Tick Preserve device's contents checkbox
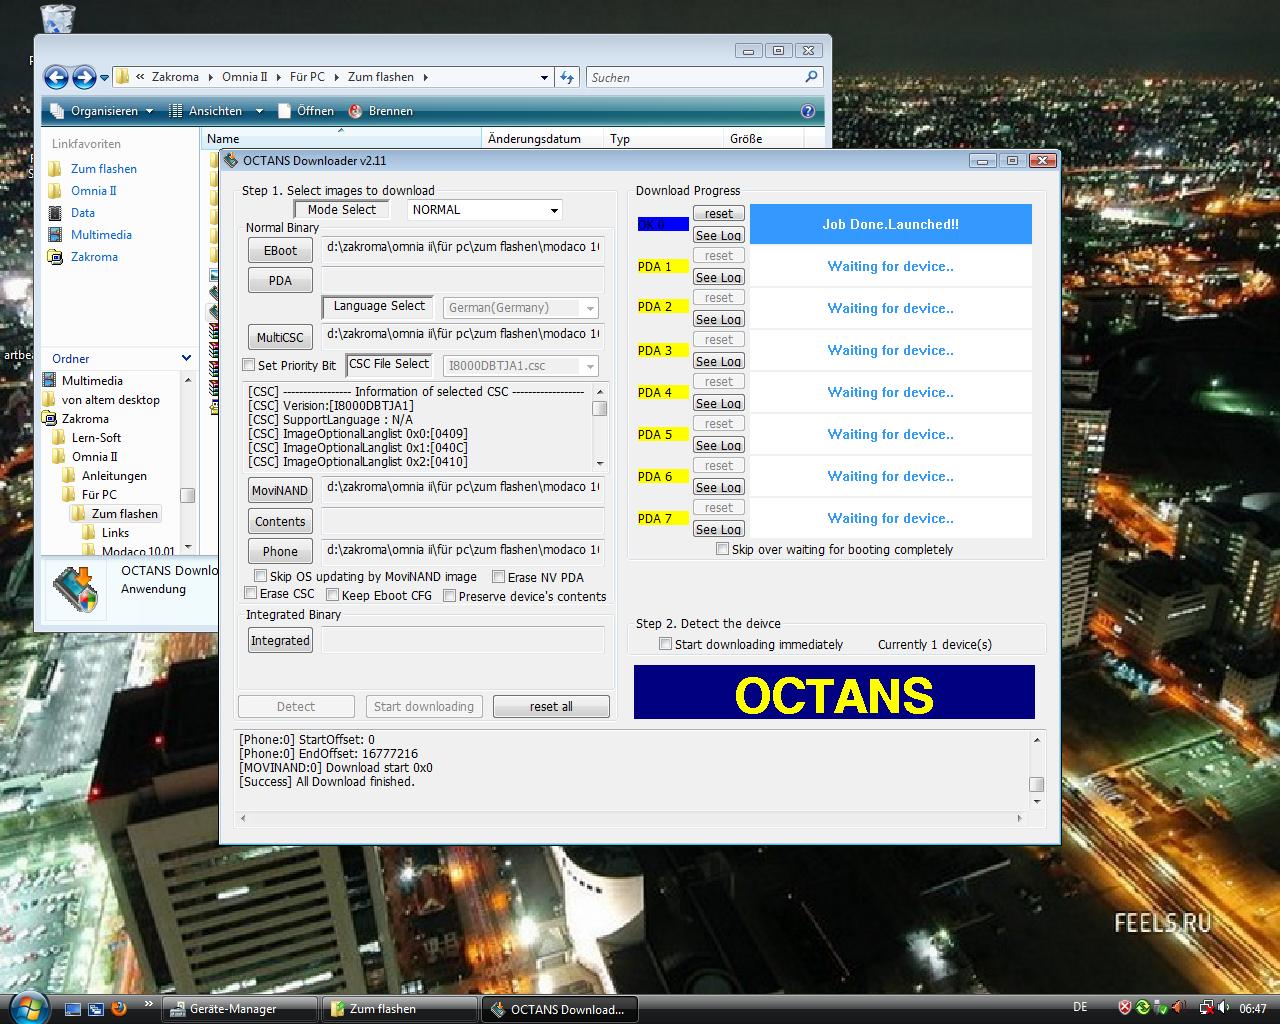This screenshot has width=1280, height=1024. (449, 596)
